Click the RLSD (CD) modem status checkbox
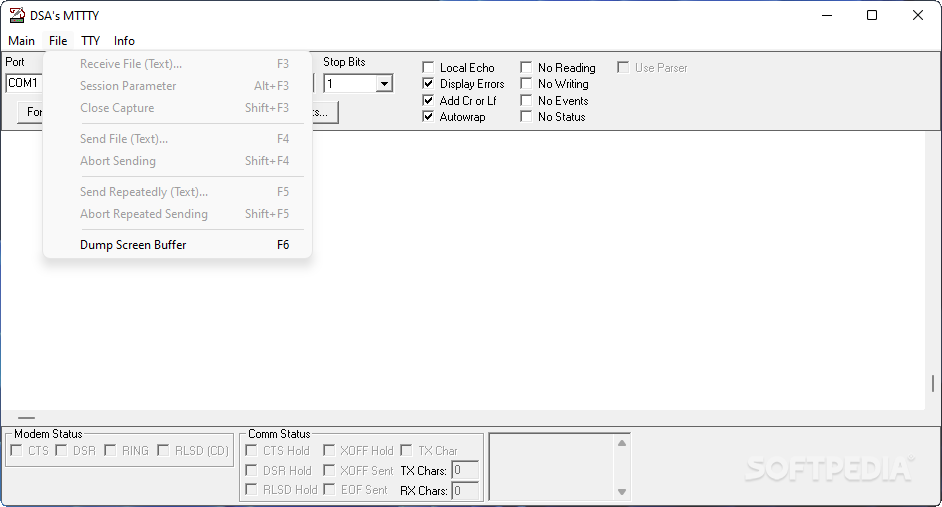Image resolution: width=942 pixels, height=507 pixels. (163, 451)
